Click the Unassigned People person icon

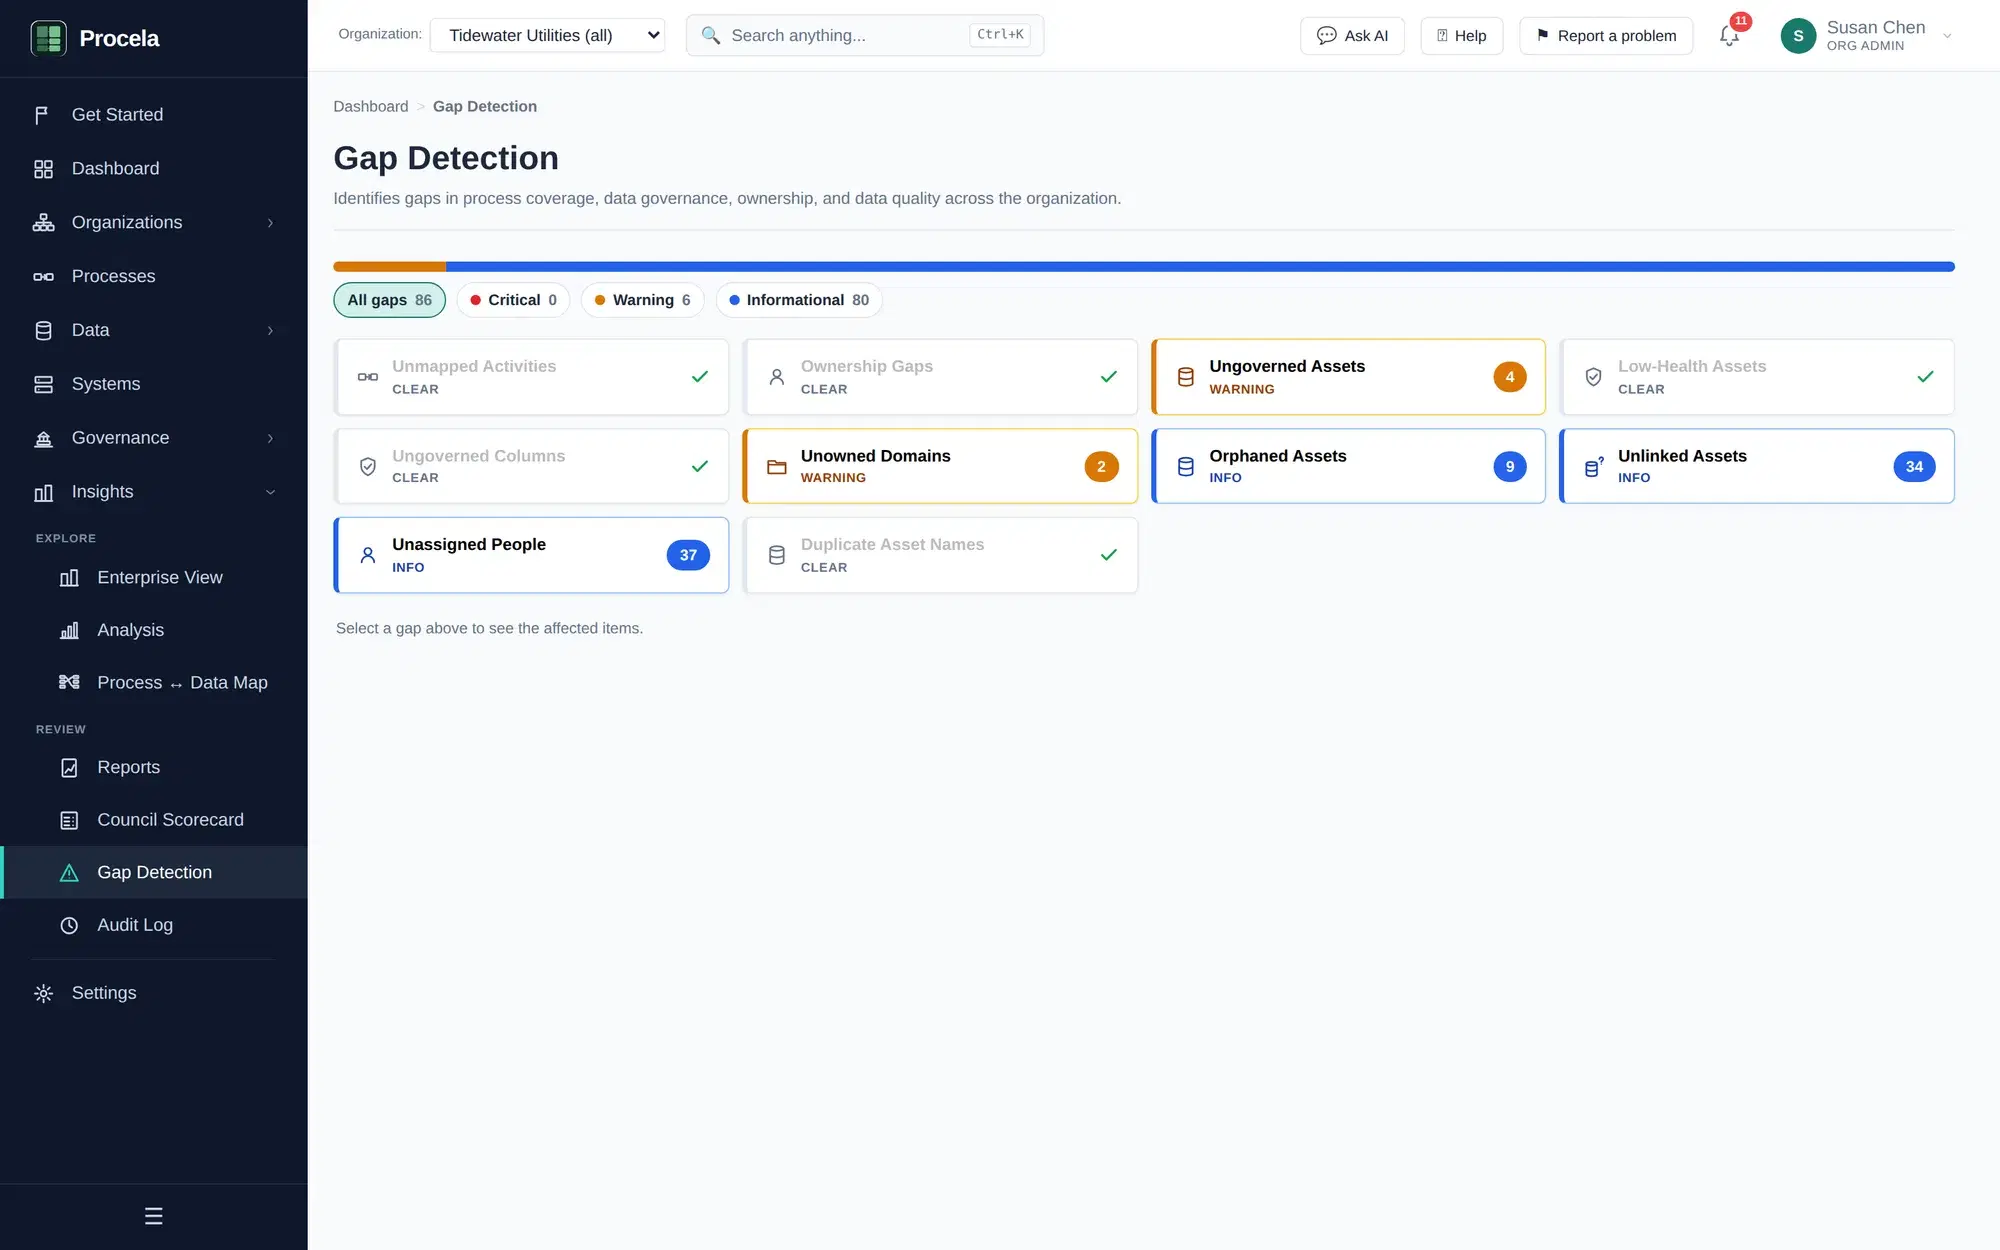tap(368, 556)
